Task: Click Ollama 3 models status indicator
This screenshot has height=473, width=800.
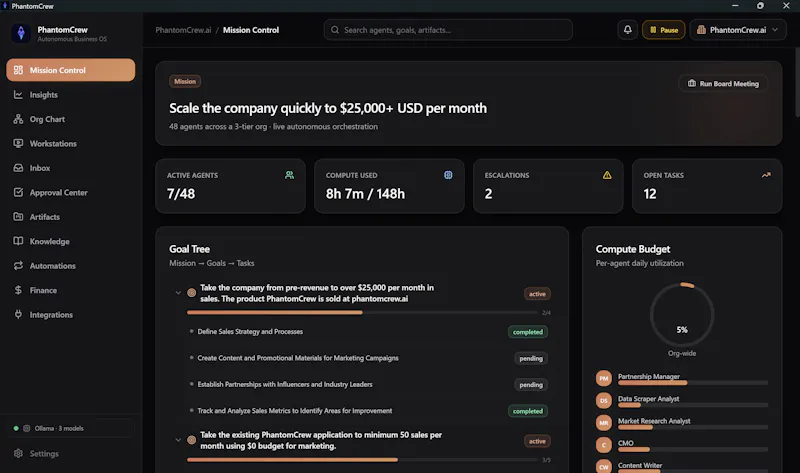Action: coord(70,429)
